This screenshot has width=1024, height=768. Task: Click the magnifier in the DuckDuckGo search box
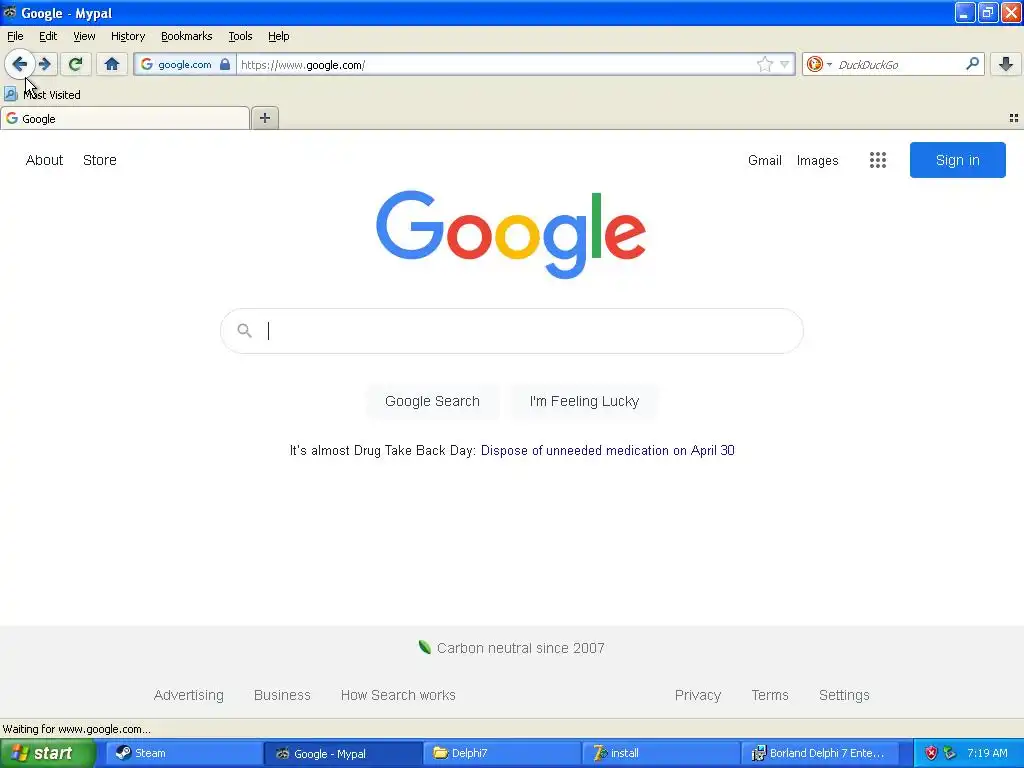click(x=972, y=64)
